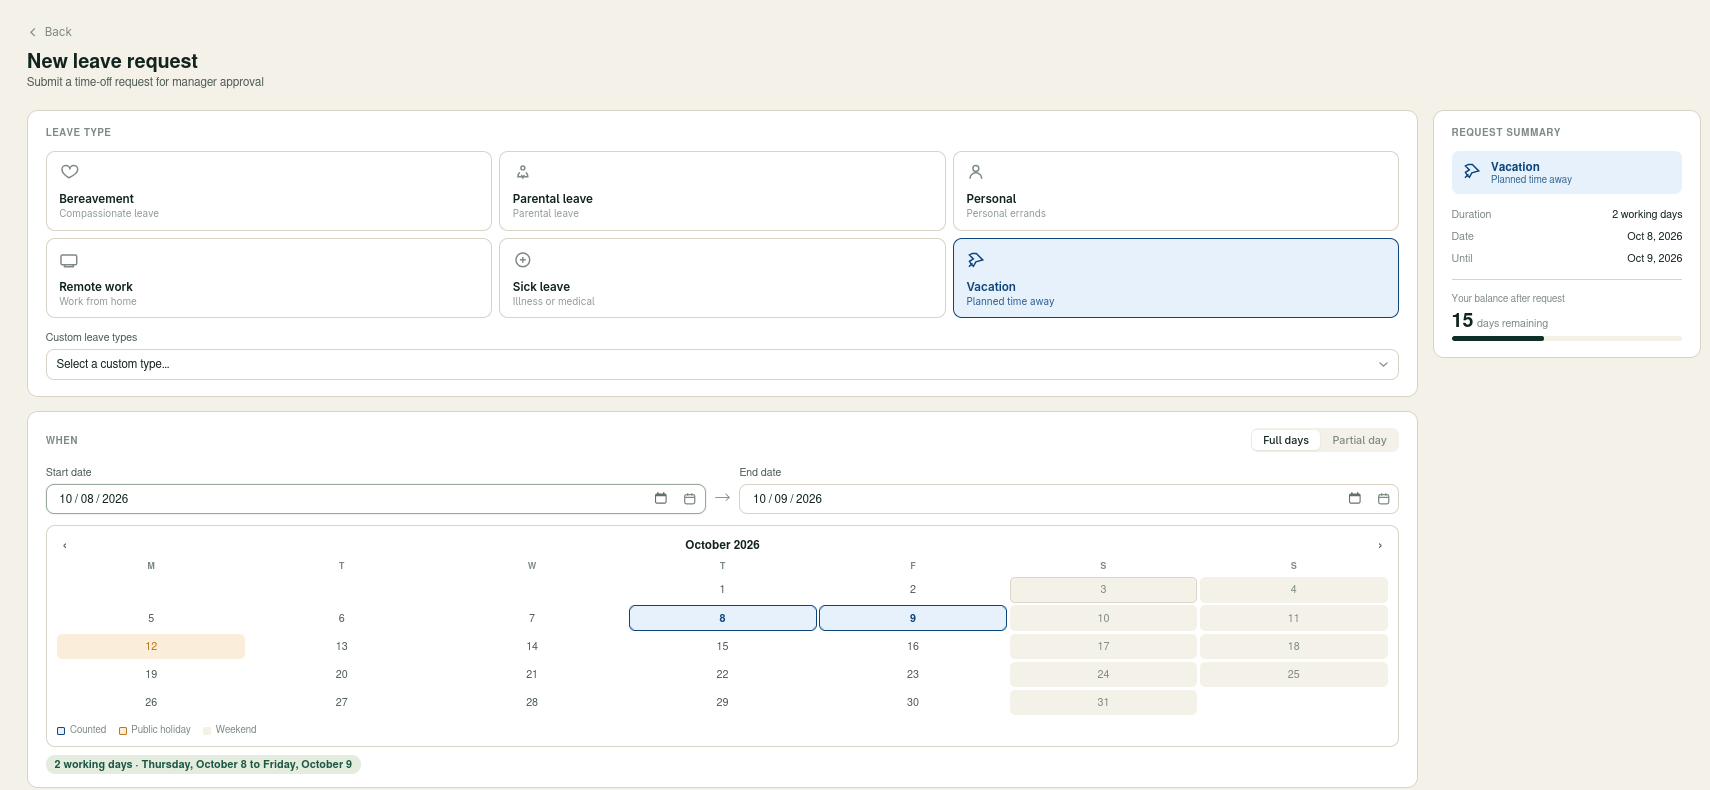
Task: Switch to Partial day mode
Action: (x=1359, y=440)
